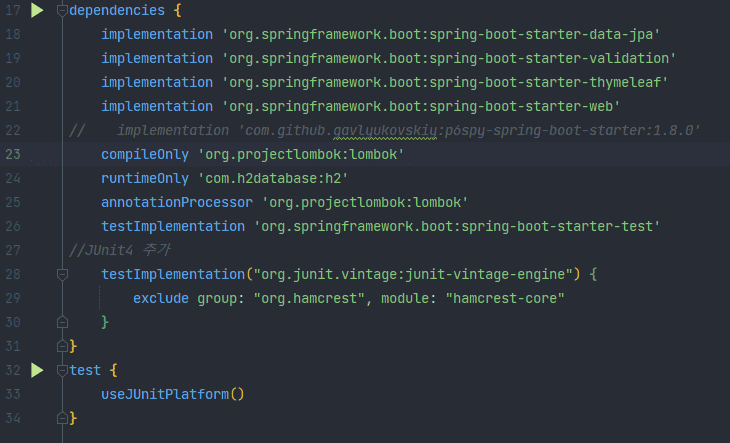
Task: Click the spring-boot-starter-data-jpa dependency string
Action: (441, 34)
